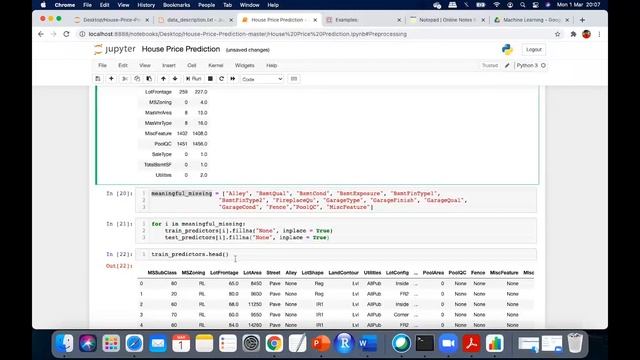Cut selected cells with scissors icon

[125, 79]
